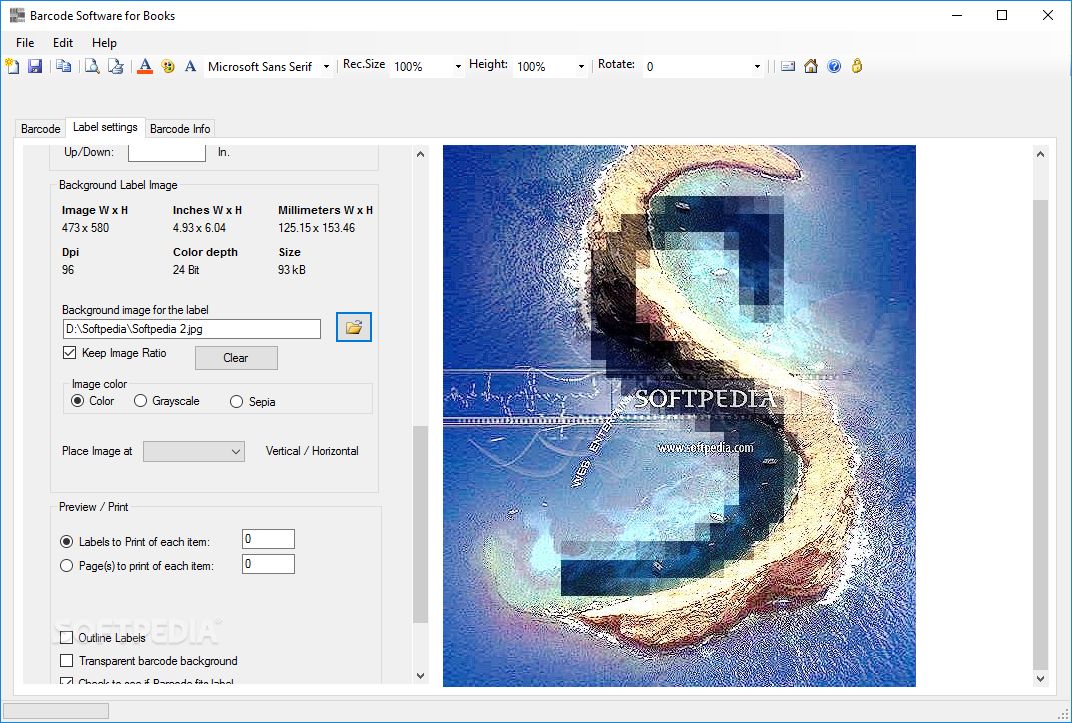Image resolution: width=1072 pixels, height=723 pixels.
Task: Click the gold padlock register icon
Action: pyautogui.click(x=857, y=66)
